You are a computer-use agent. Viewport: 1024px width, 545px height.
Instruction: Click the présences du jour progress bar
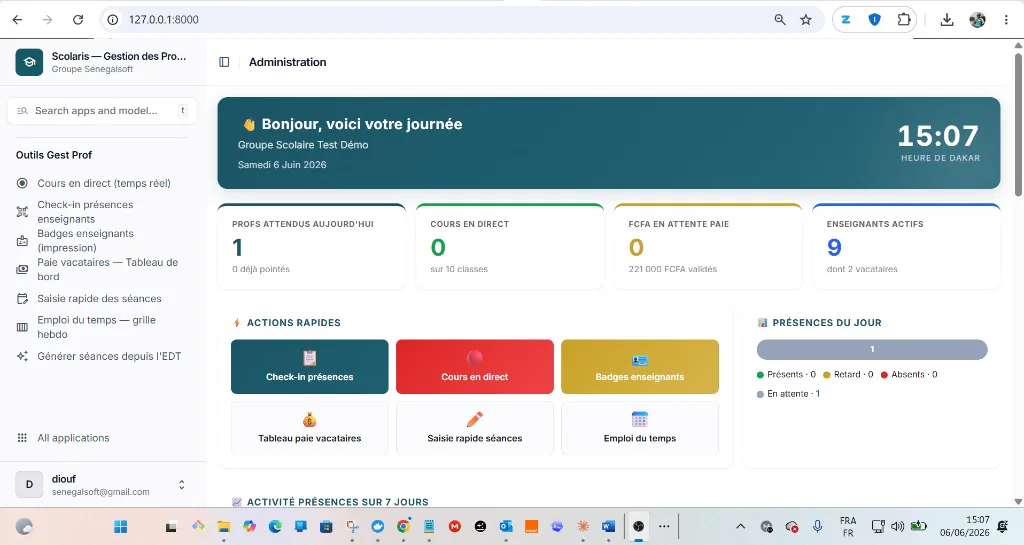pyautogui.click(x=872, y=349)
